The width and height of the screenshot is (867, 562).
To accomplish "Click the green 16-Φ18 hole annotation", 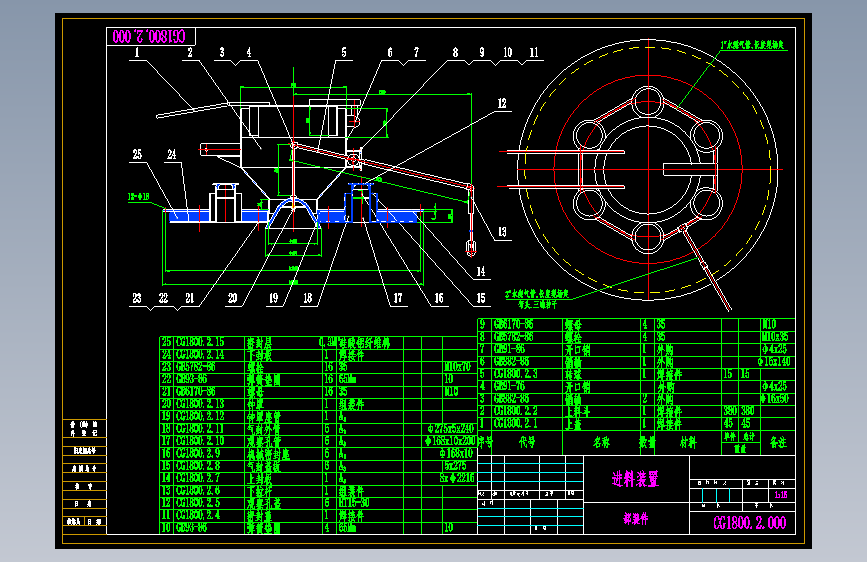I will (139, 197).
